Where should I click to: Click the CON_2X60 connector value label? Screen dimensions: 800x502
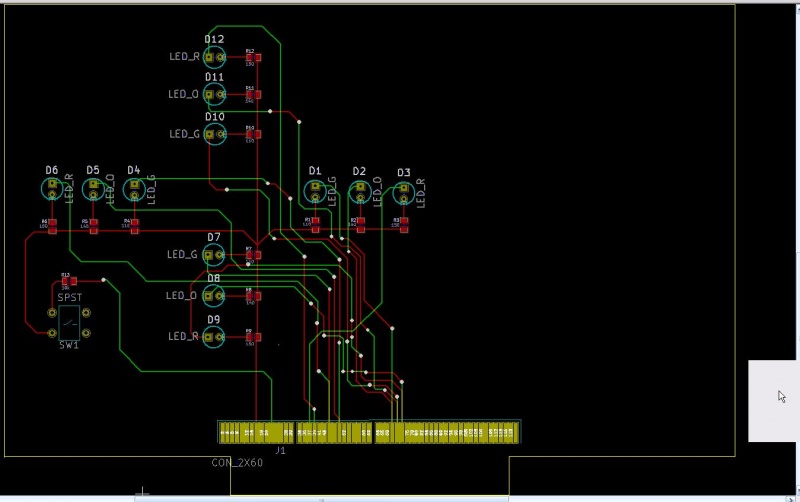(x=237, y=463)
